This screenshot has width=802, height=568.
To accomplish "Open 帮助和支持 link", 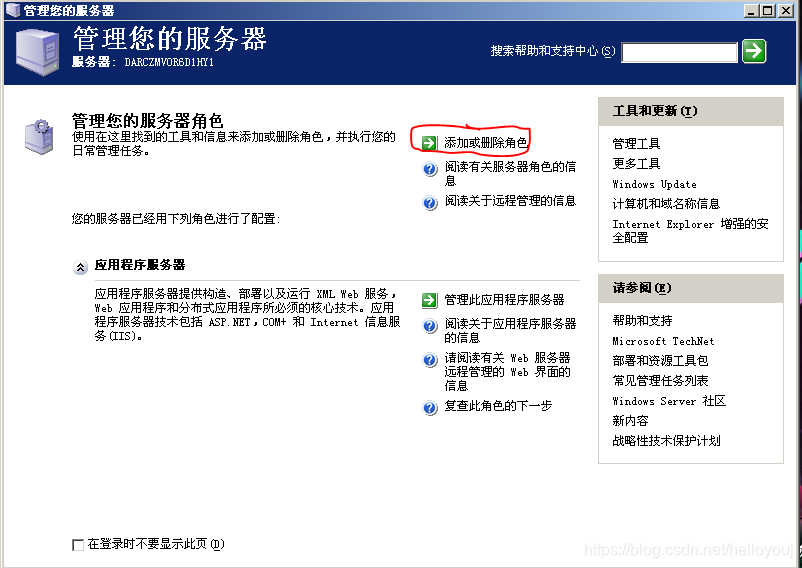I will click(642, 320).
